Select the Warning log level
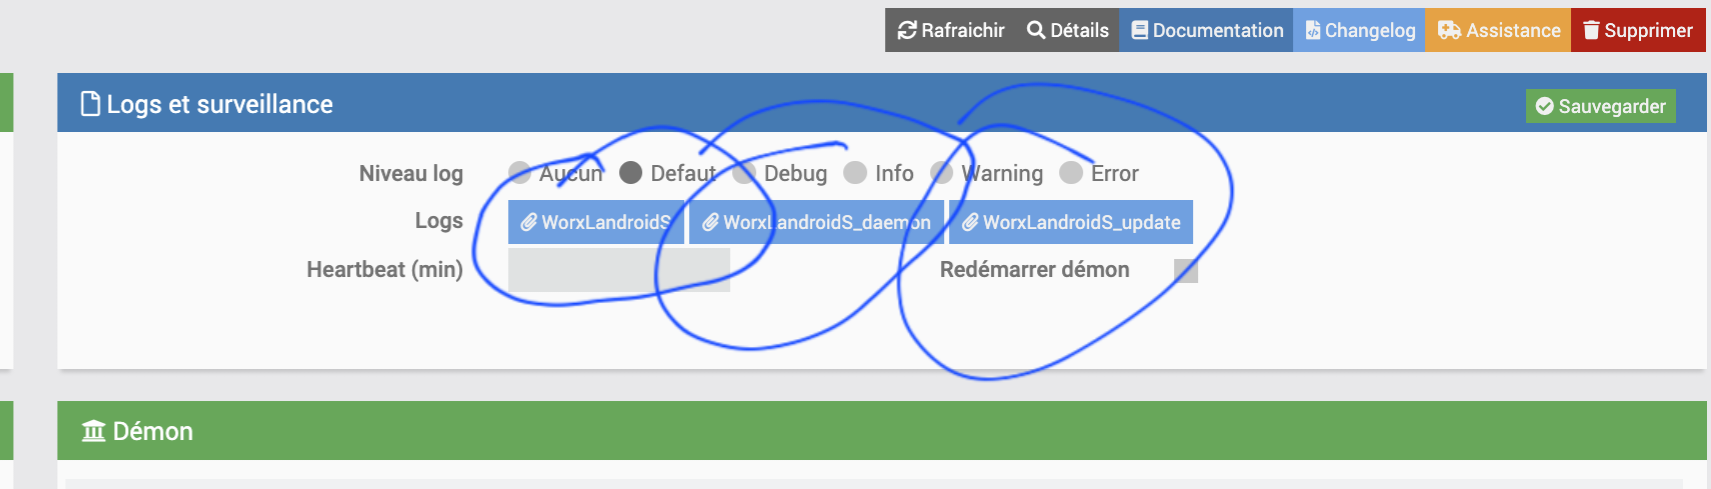Image resolution: width=1711 pixels, height=489 pixels. tap(941, 173)
